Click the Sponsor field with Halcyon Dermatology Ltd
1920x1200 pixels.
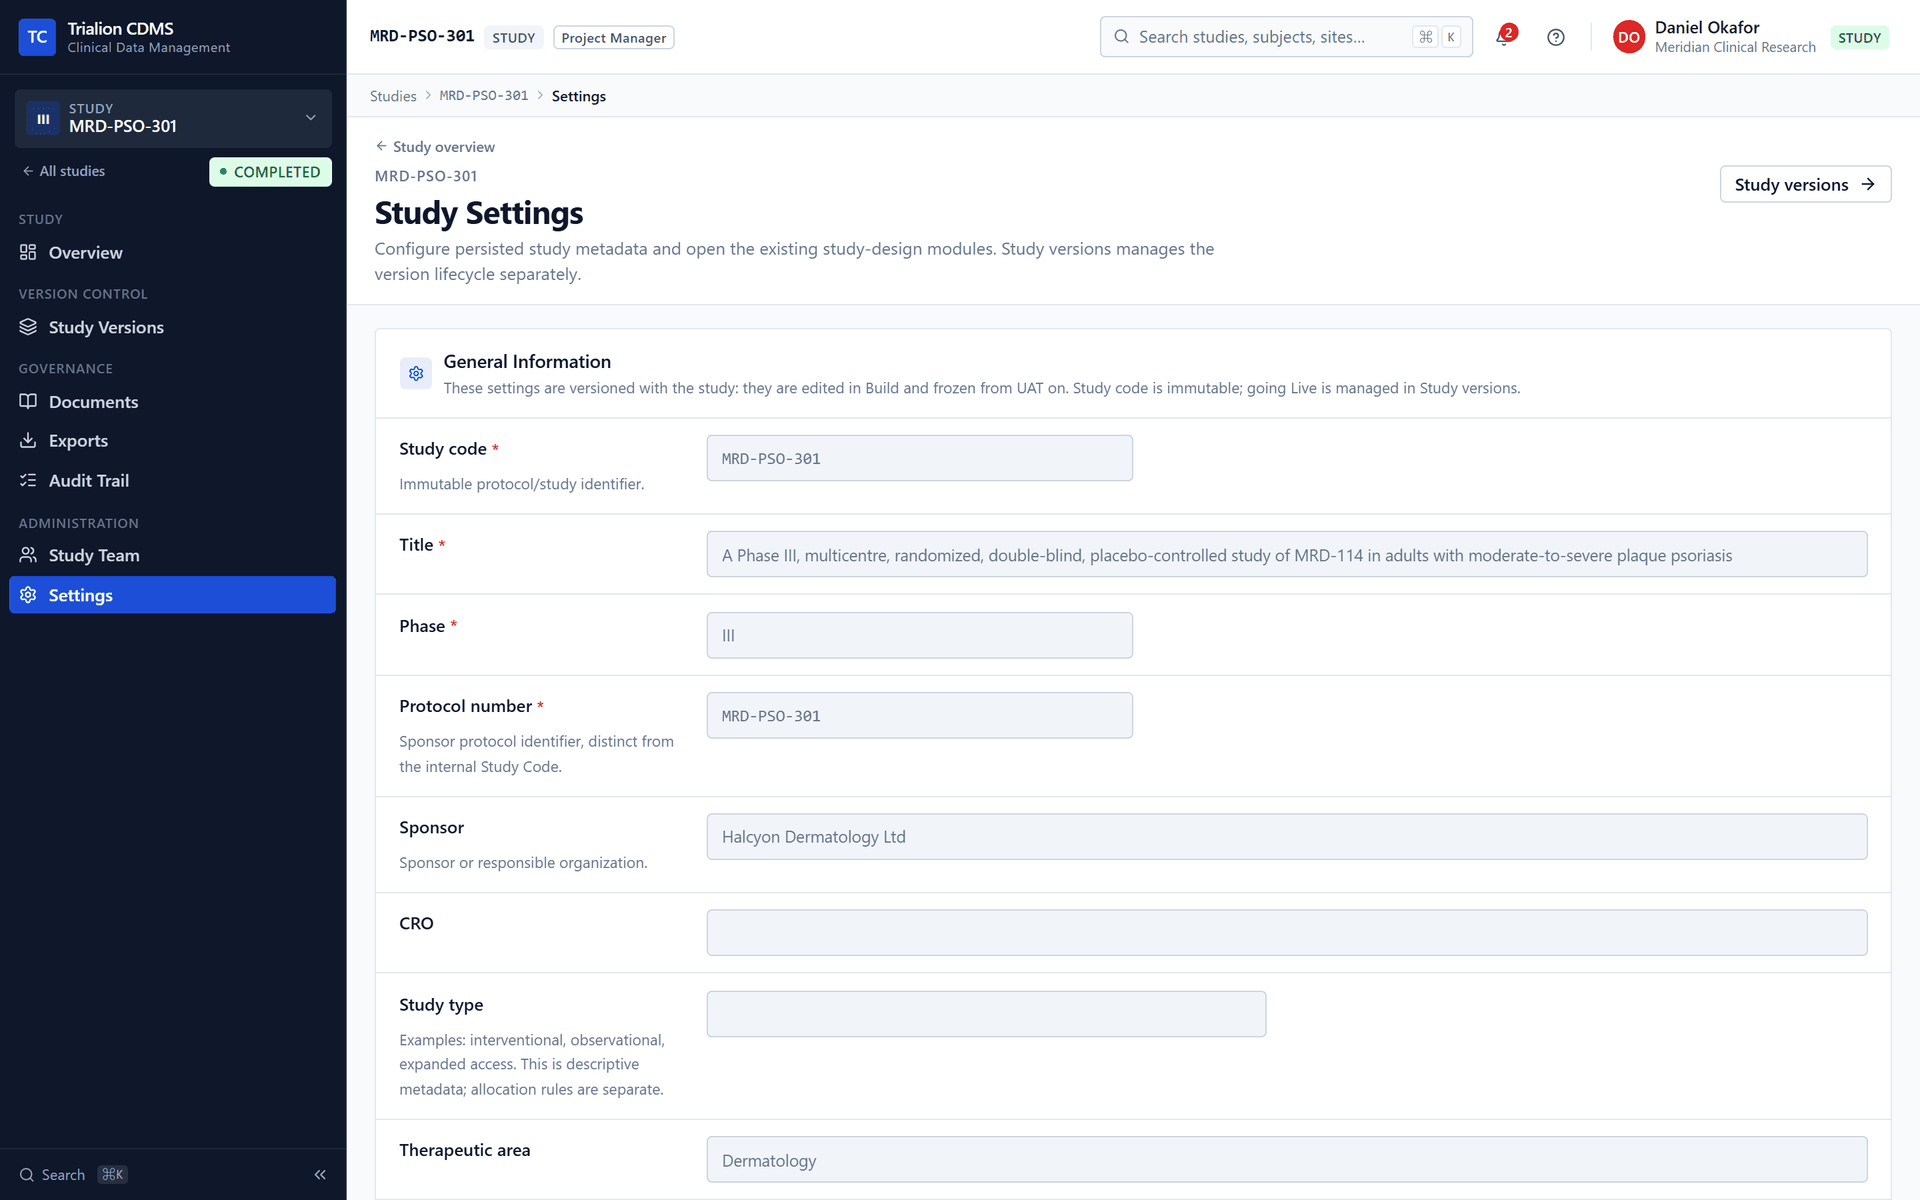tap(1286, 837)
